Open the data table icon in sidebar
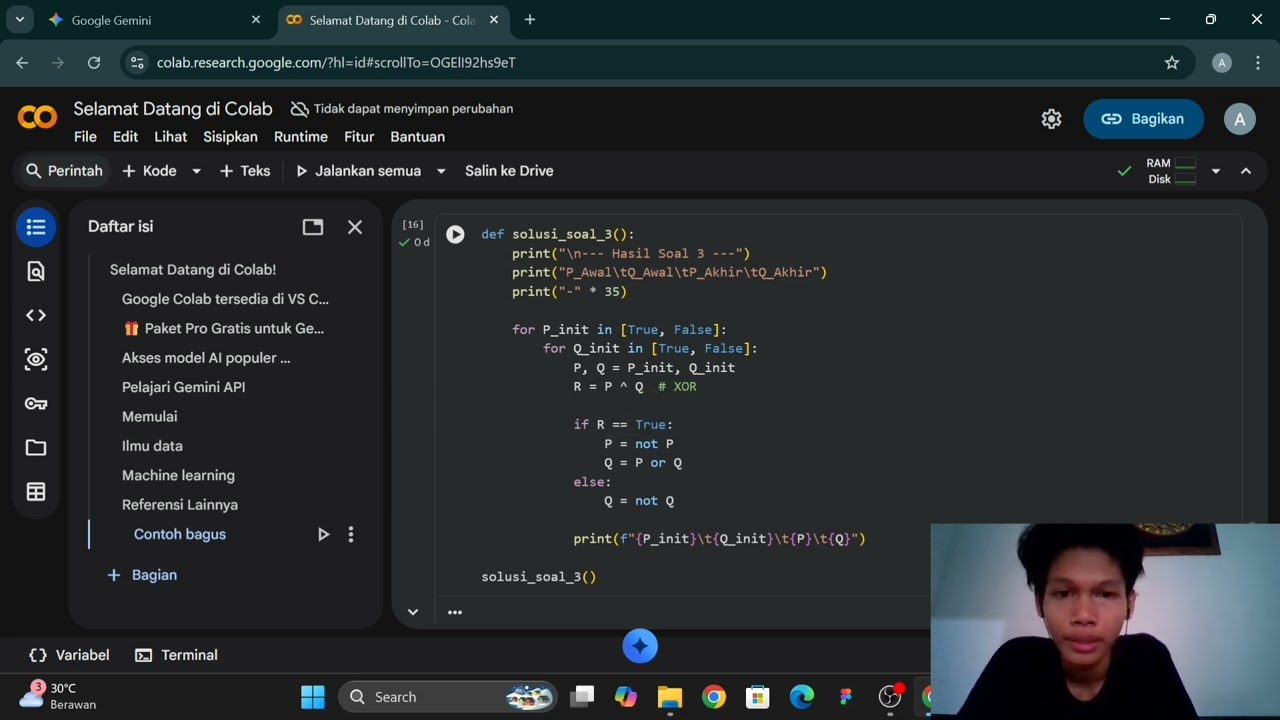The height and width of the screenshot is (720, 1280). pyautogui.click(x=36, y=491)
